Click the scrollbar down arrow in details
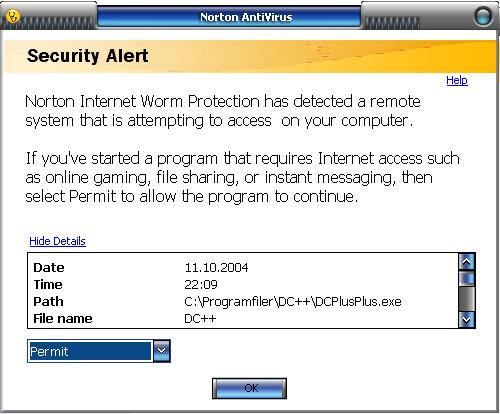The height and width of the screenshot is (414, 500). [x=467, y=320]
